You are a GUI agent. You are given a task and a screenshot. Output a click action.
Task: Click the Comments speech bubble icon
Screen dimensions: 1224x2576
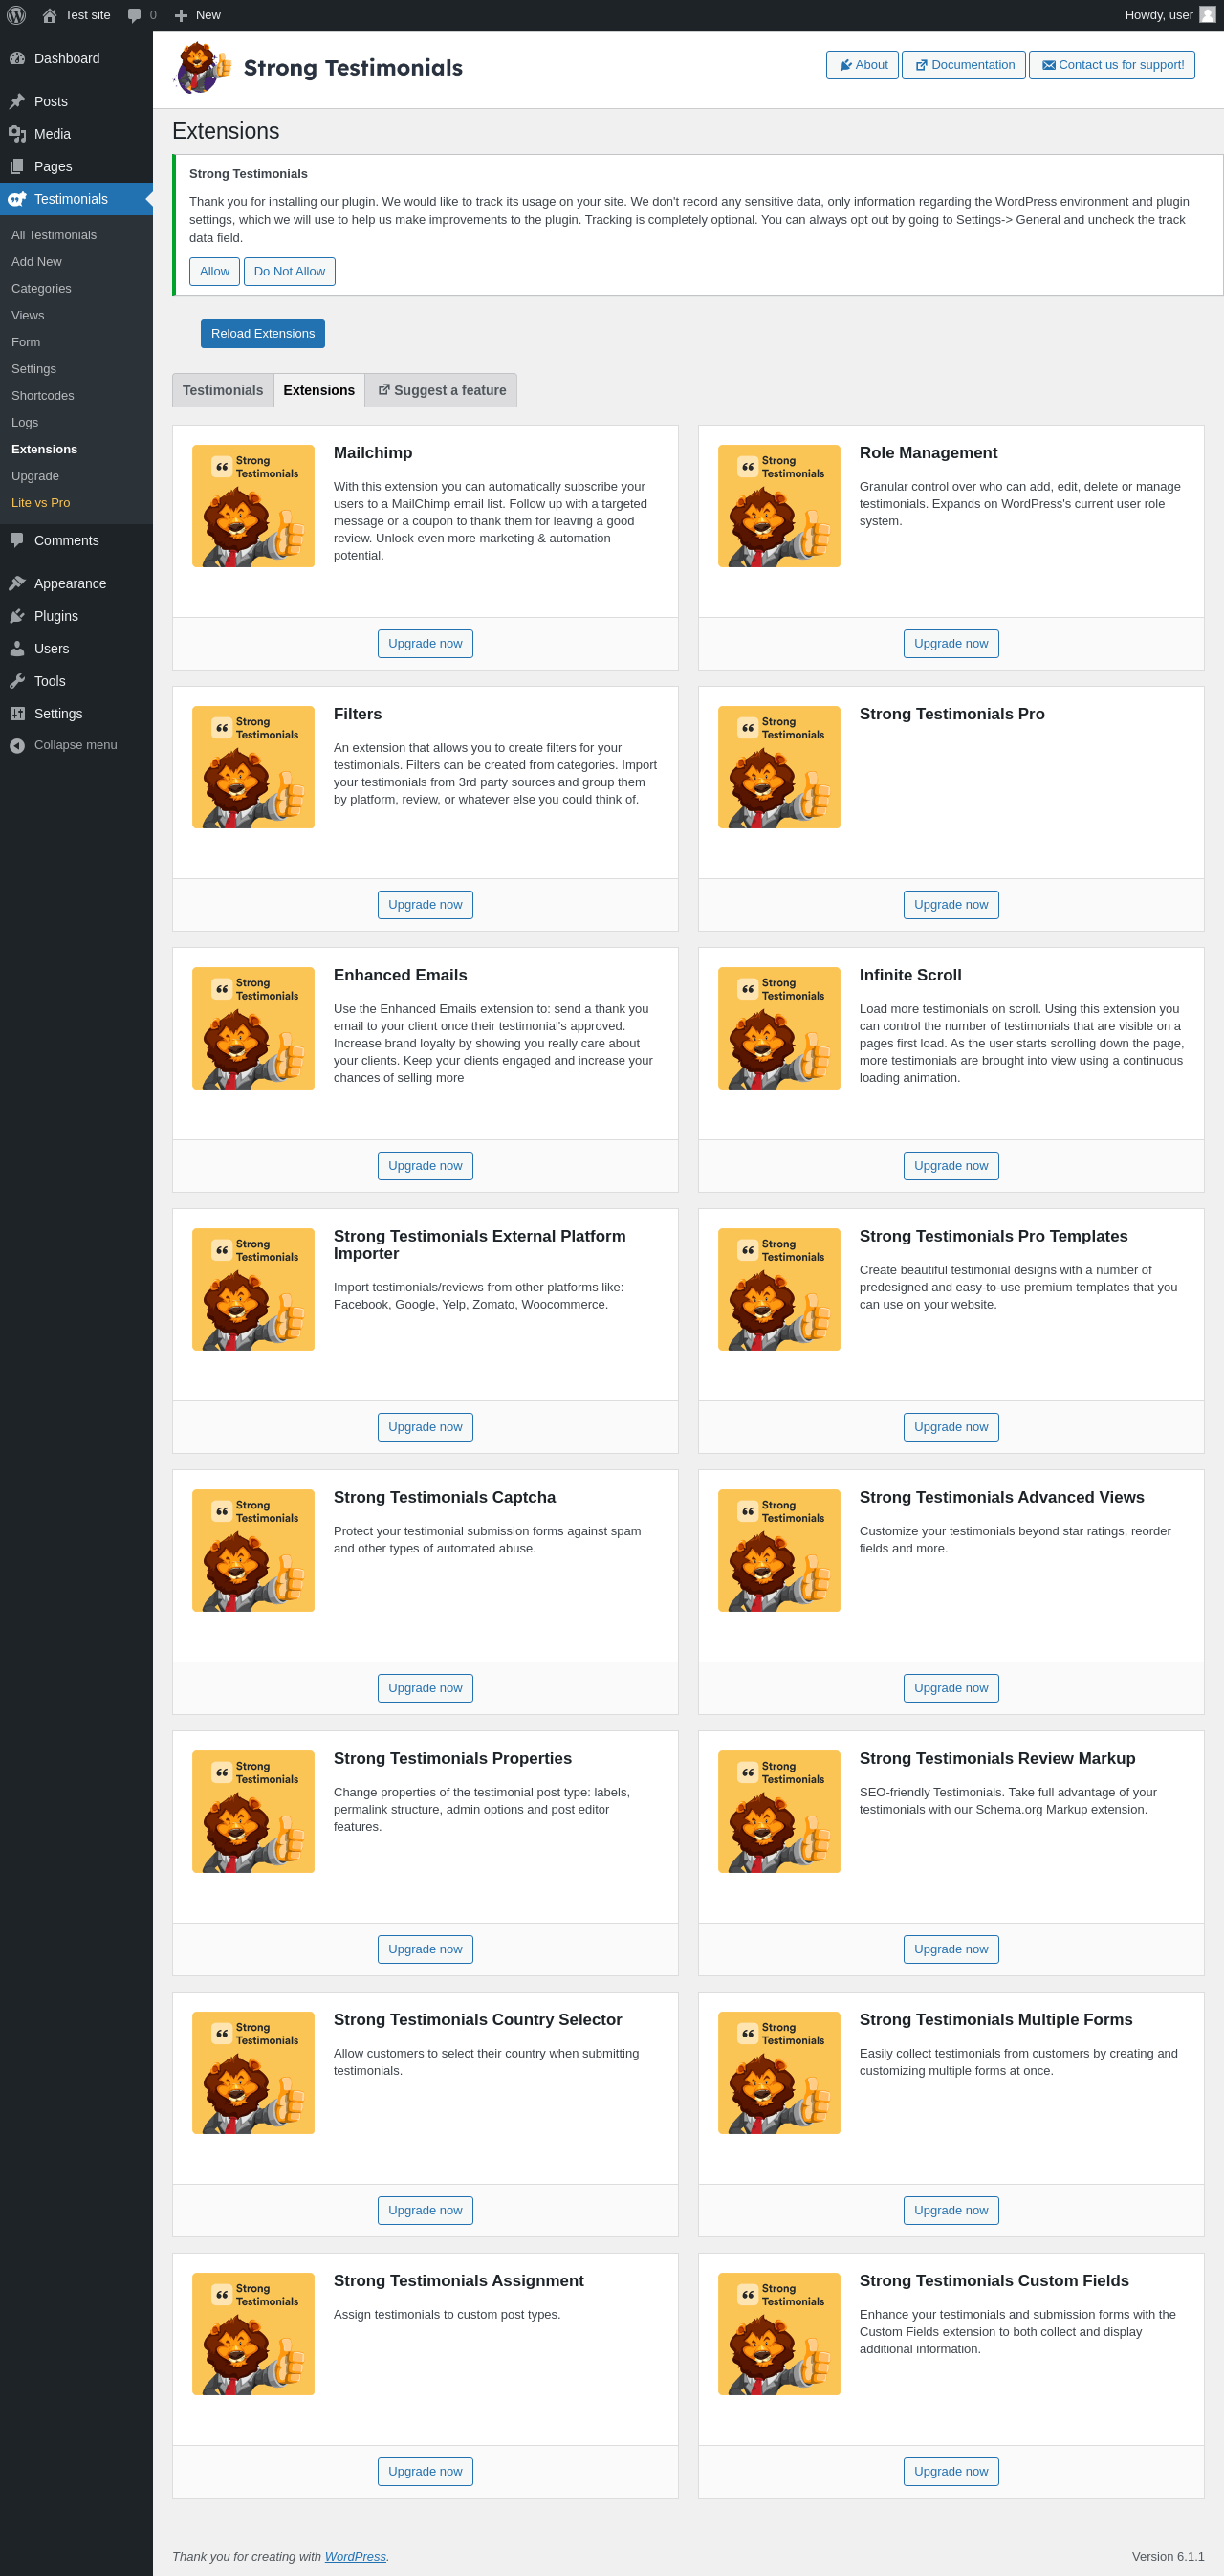click(17, 540)
